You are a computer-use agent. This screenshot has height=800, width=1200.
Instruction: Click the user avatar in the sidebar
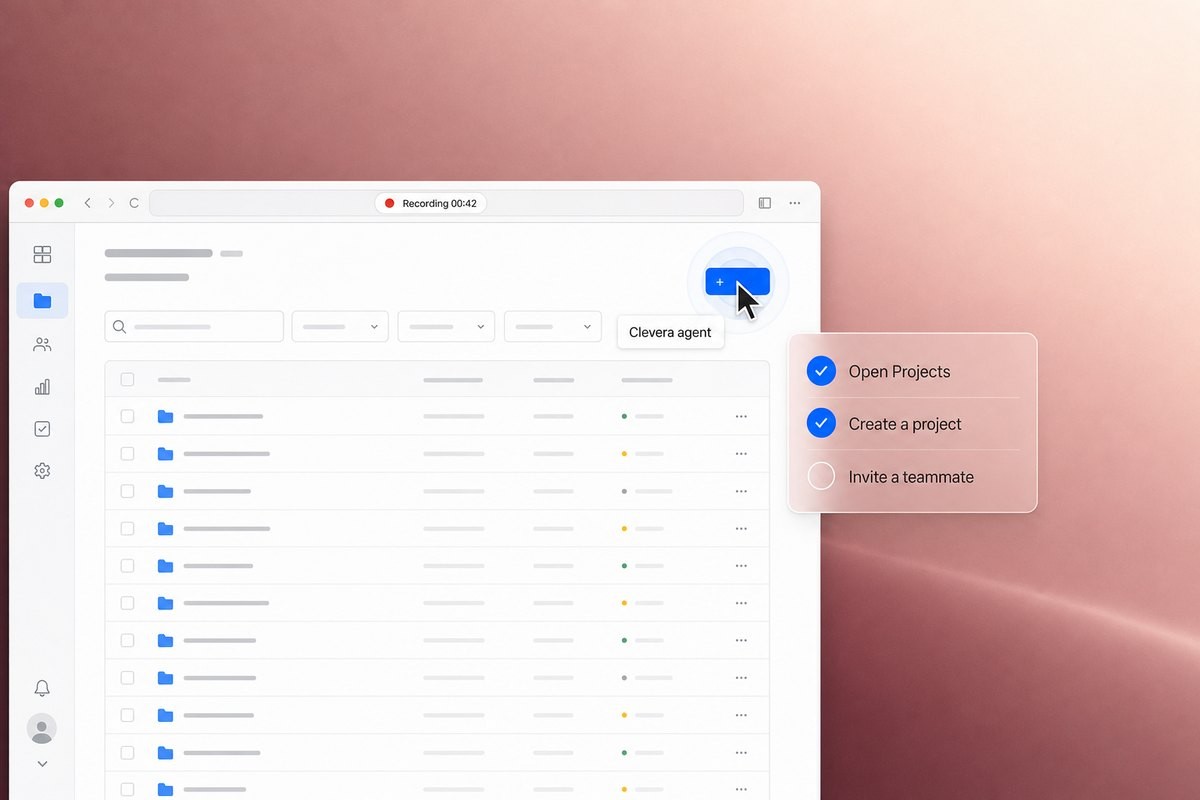coord(42,728)
